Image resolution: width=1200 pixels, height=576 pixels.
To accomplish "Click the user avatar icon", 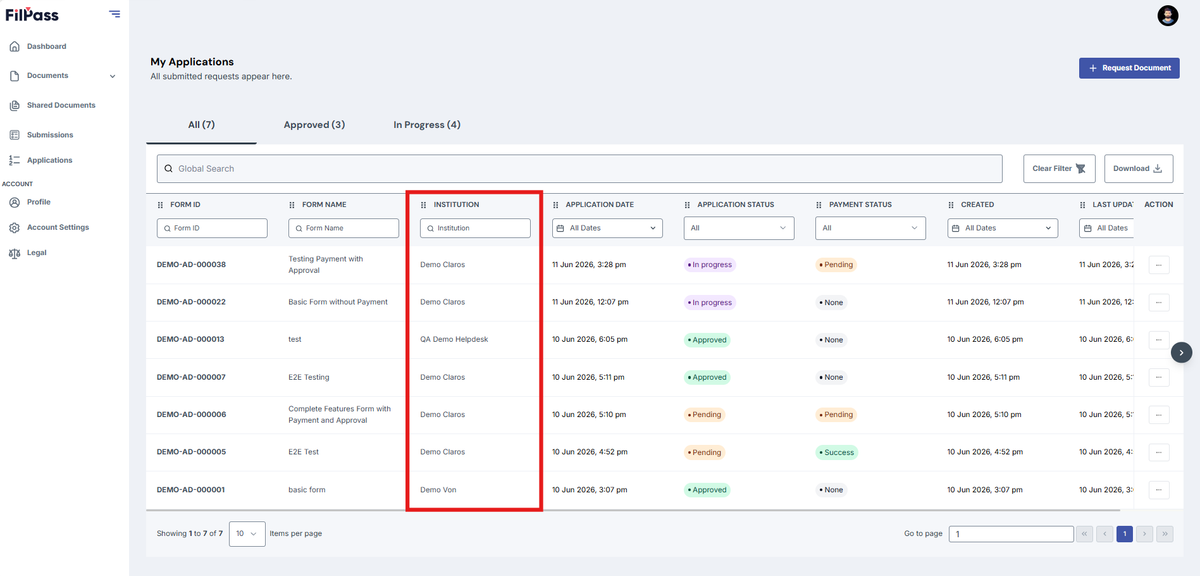I will (1168, 15).
